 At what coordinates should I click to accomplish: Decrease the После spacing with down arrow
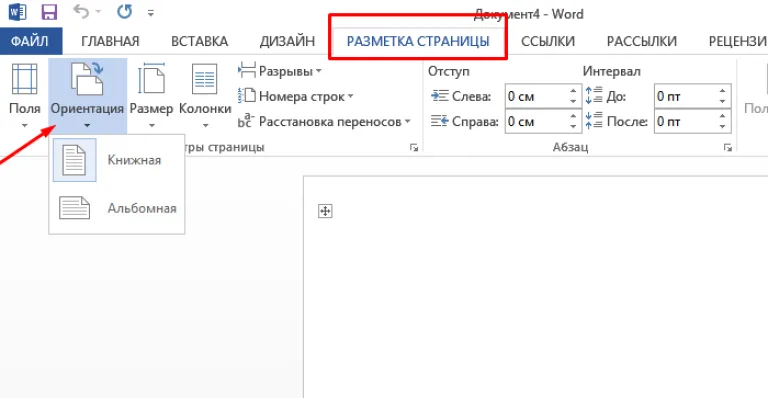(x=722, y=127)
